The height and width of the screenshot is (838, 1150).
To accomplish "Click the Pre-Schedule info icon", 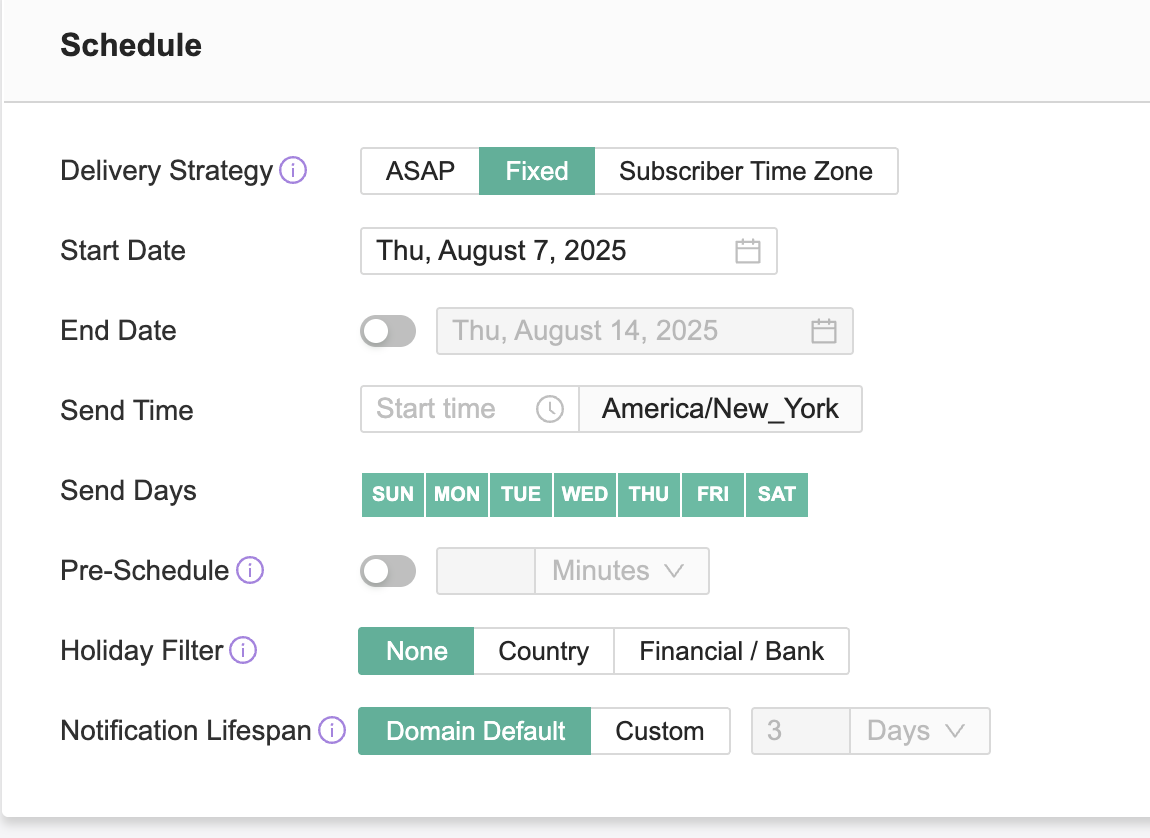I will [249, 571].
